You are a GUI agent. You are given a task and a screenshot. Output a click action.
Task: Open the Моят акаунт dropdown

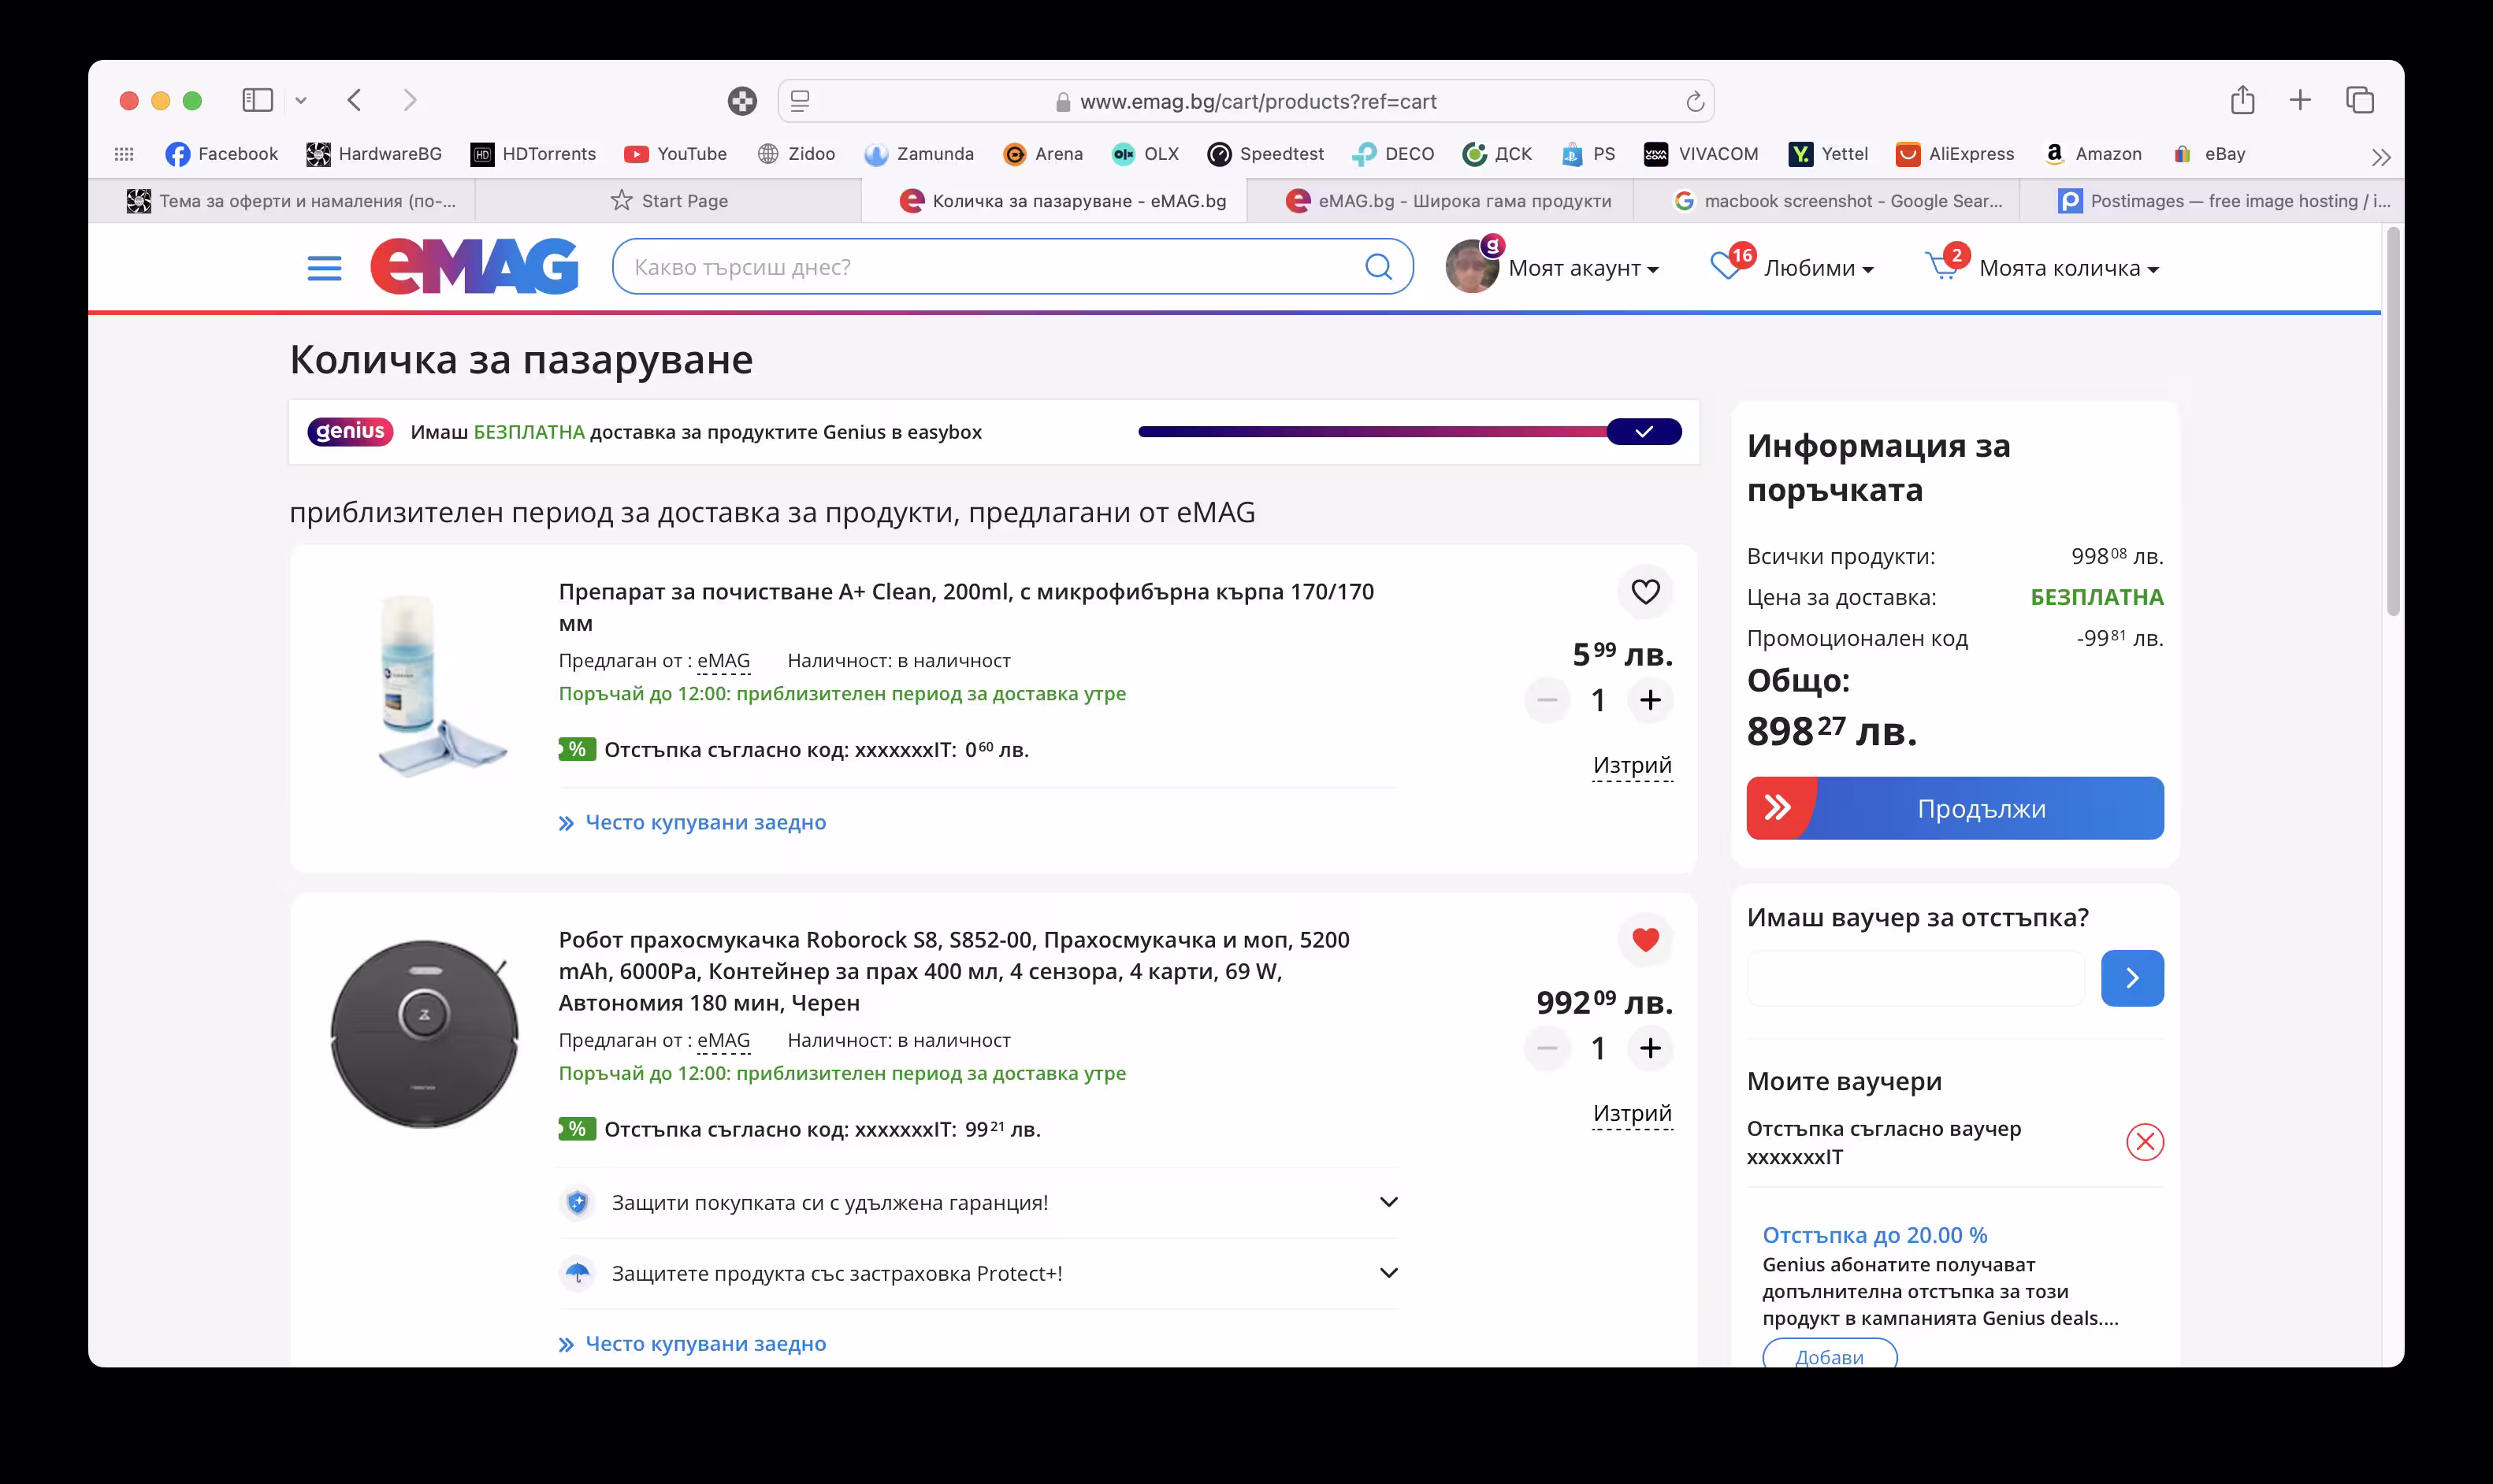(x=1582, y=268)
